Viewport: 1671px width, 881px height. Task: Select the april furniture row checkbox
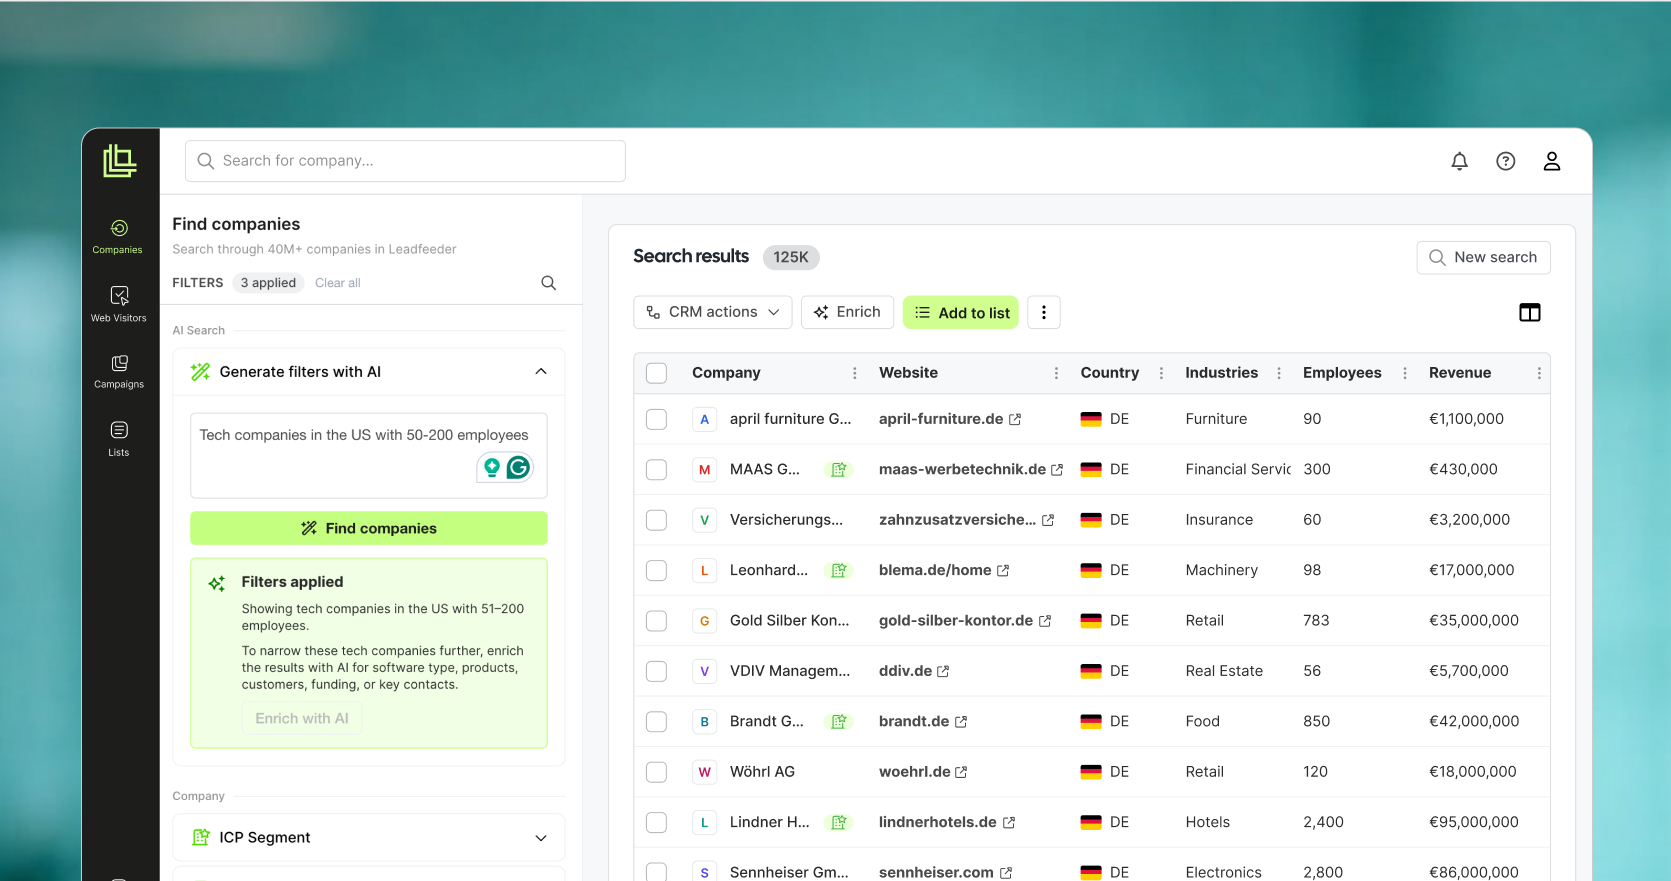click(657, 419)
